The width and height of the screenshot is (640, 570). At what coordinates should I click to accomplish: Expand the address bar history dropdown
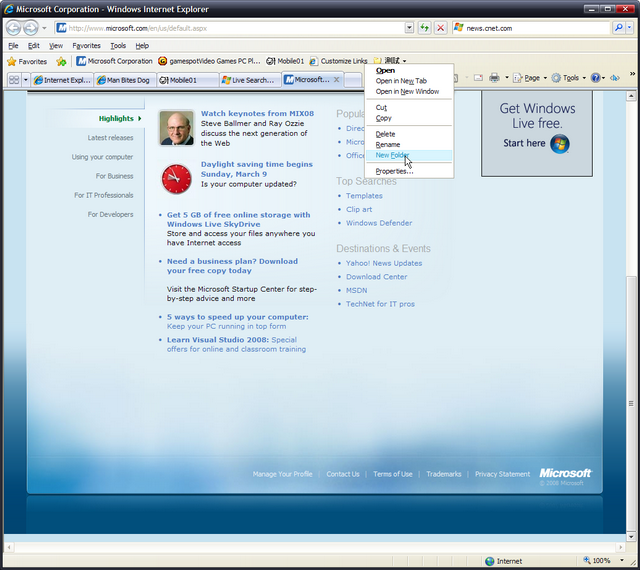(x=409, y=28)
